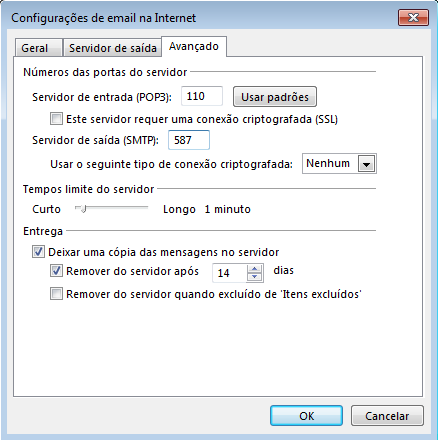The width and height of the screenshot is (438, 440).
Task: Click the days field showing 14
Action: [230, 273]
